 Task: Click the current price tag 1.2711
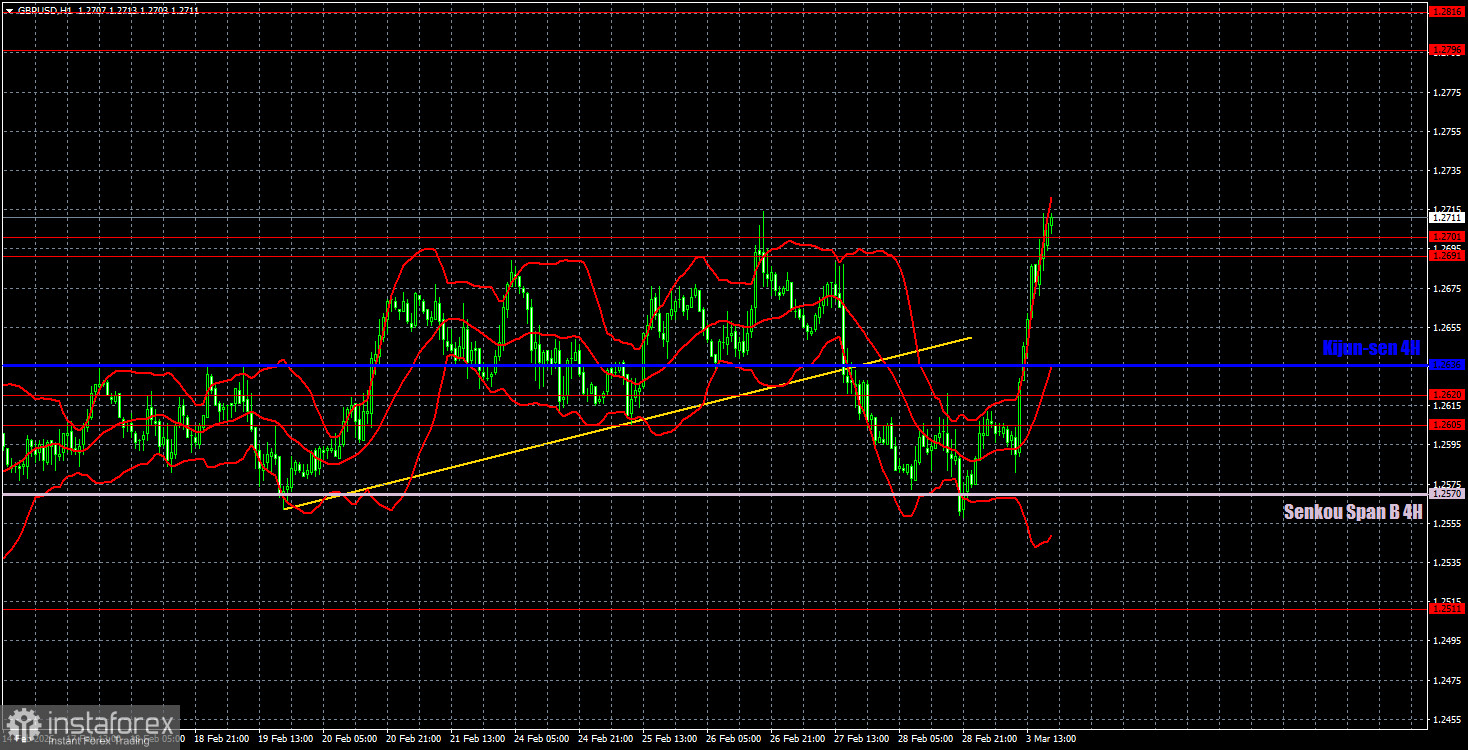click(1447, 217)
